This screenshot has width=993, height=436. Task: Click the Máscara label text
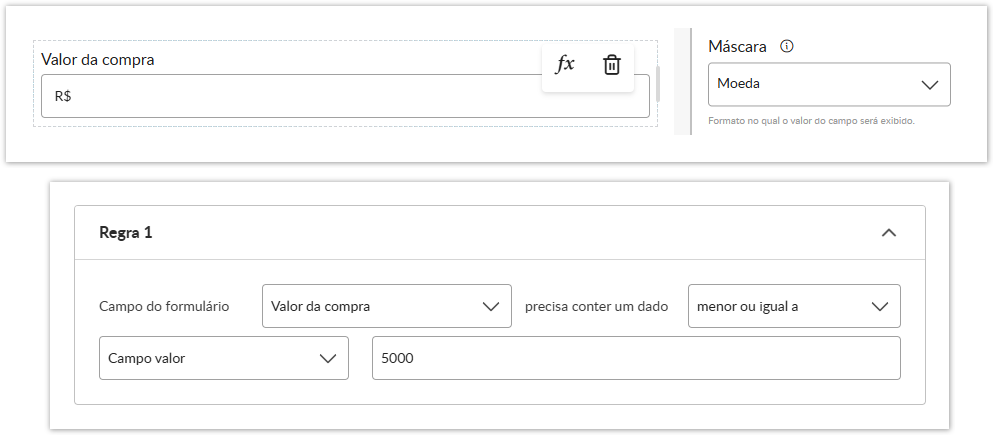pos(737,46)
